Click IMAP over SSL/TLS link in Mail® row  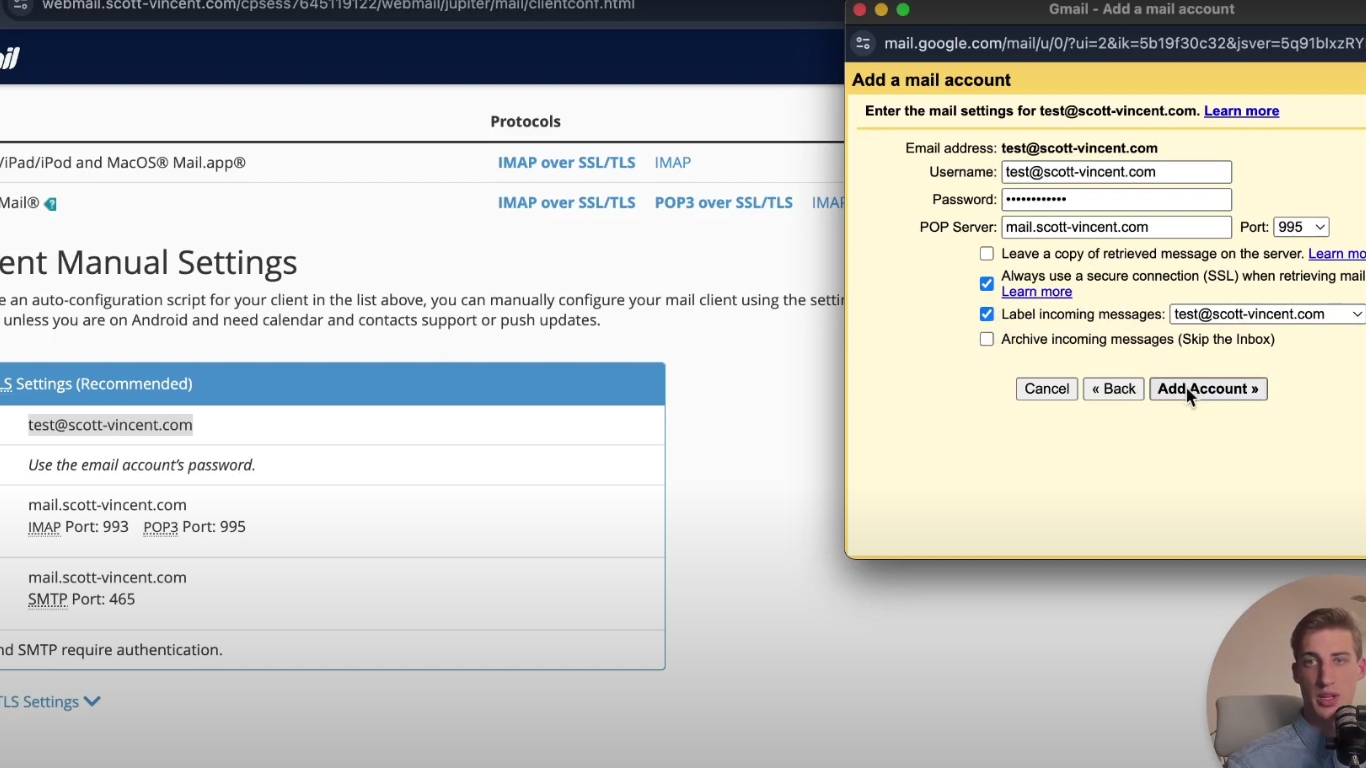click(566, 202)
